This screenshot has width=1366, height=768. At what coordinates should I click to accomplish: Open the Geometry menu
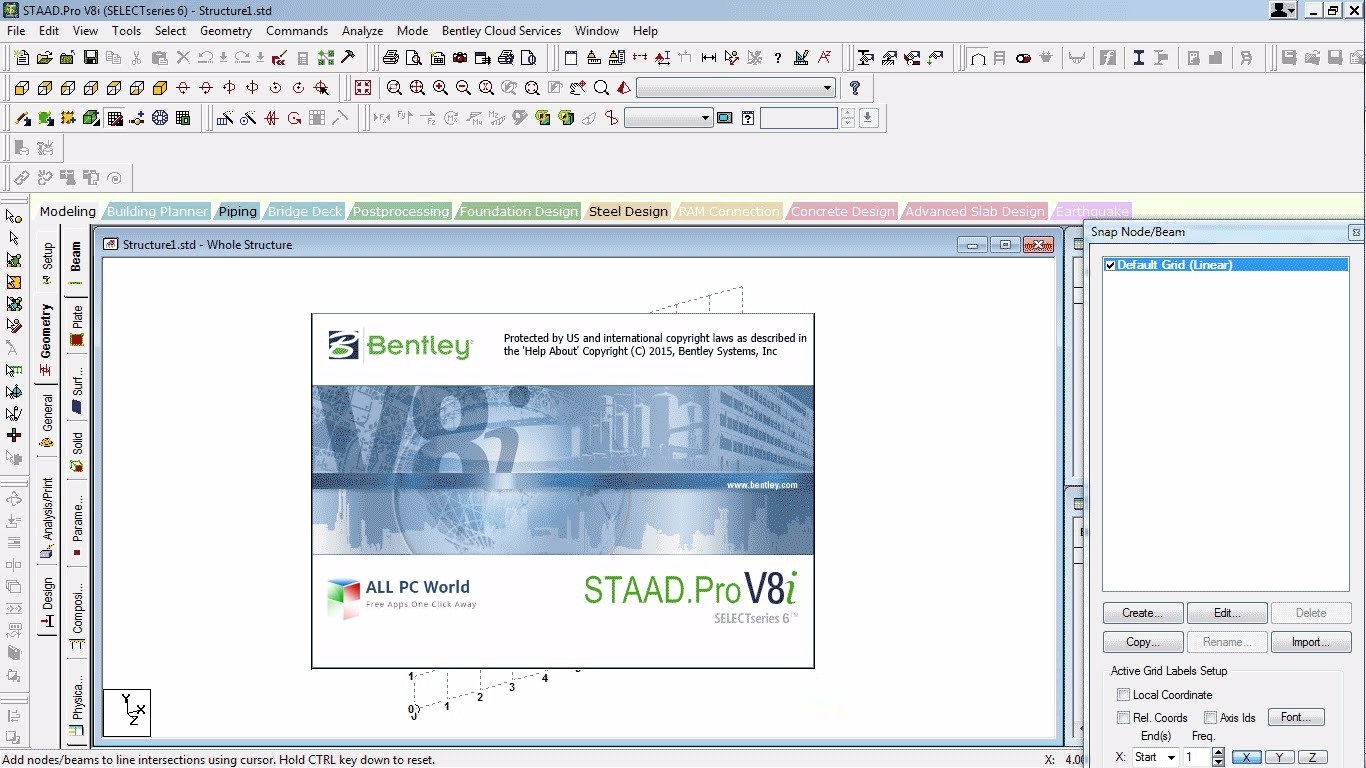point(226,31)
